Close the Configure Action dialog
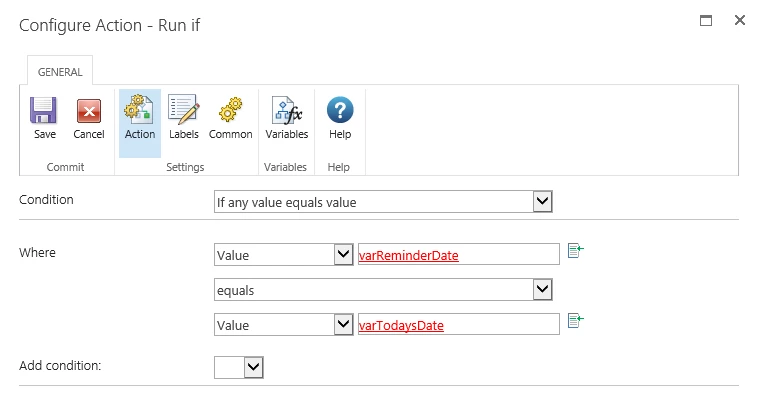The height and width of the screenshot is (395, 758). (x=740, y=20)
